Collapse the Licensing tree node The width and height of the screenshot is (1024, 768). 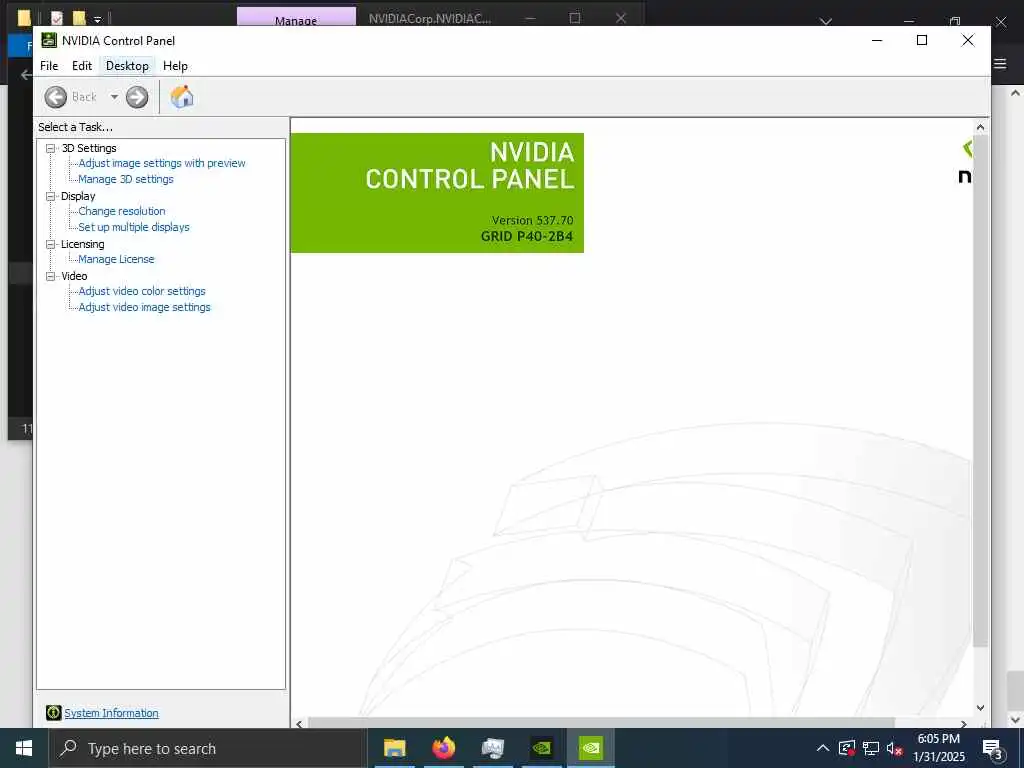tap(50, 244)
